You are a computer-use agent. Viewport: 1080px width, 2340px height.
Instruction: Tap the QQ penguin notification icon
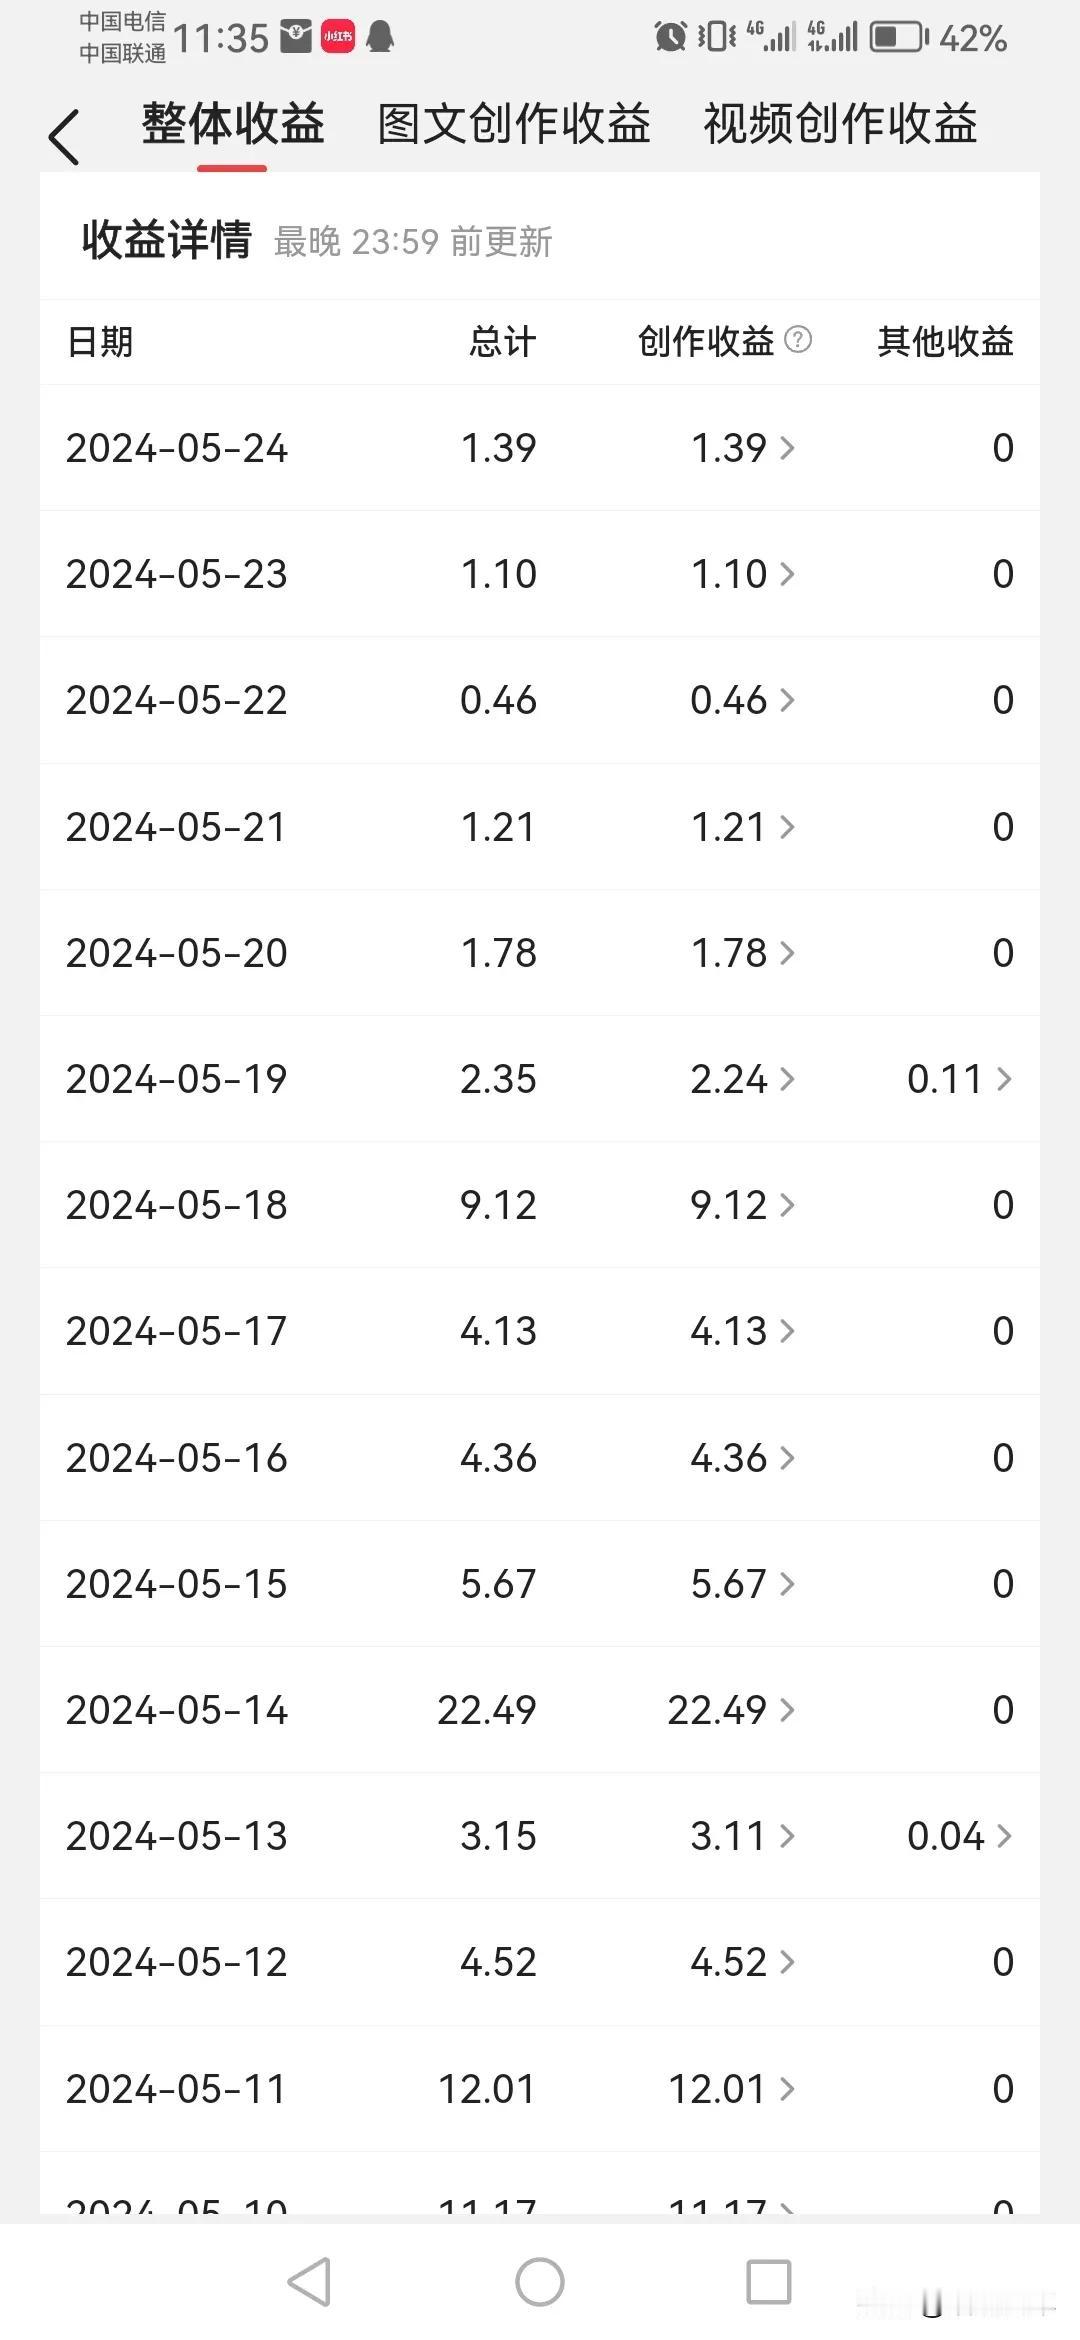coord(380,37)
